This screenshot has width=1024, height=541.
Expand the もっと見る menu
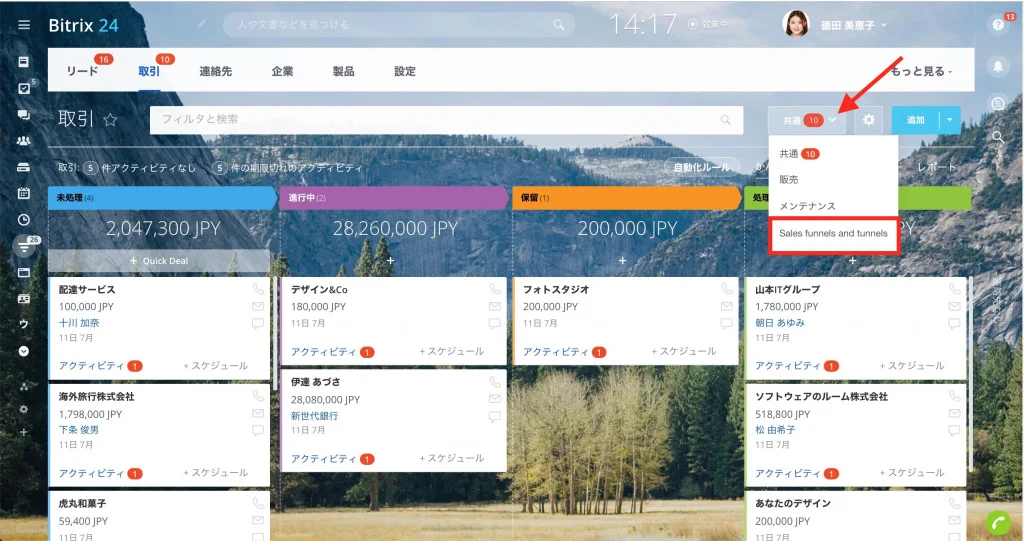921,71
